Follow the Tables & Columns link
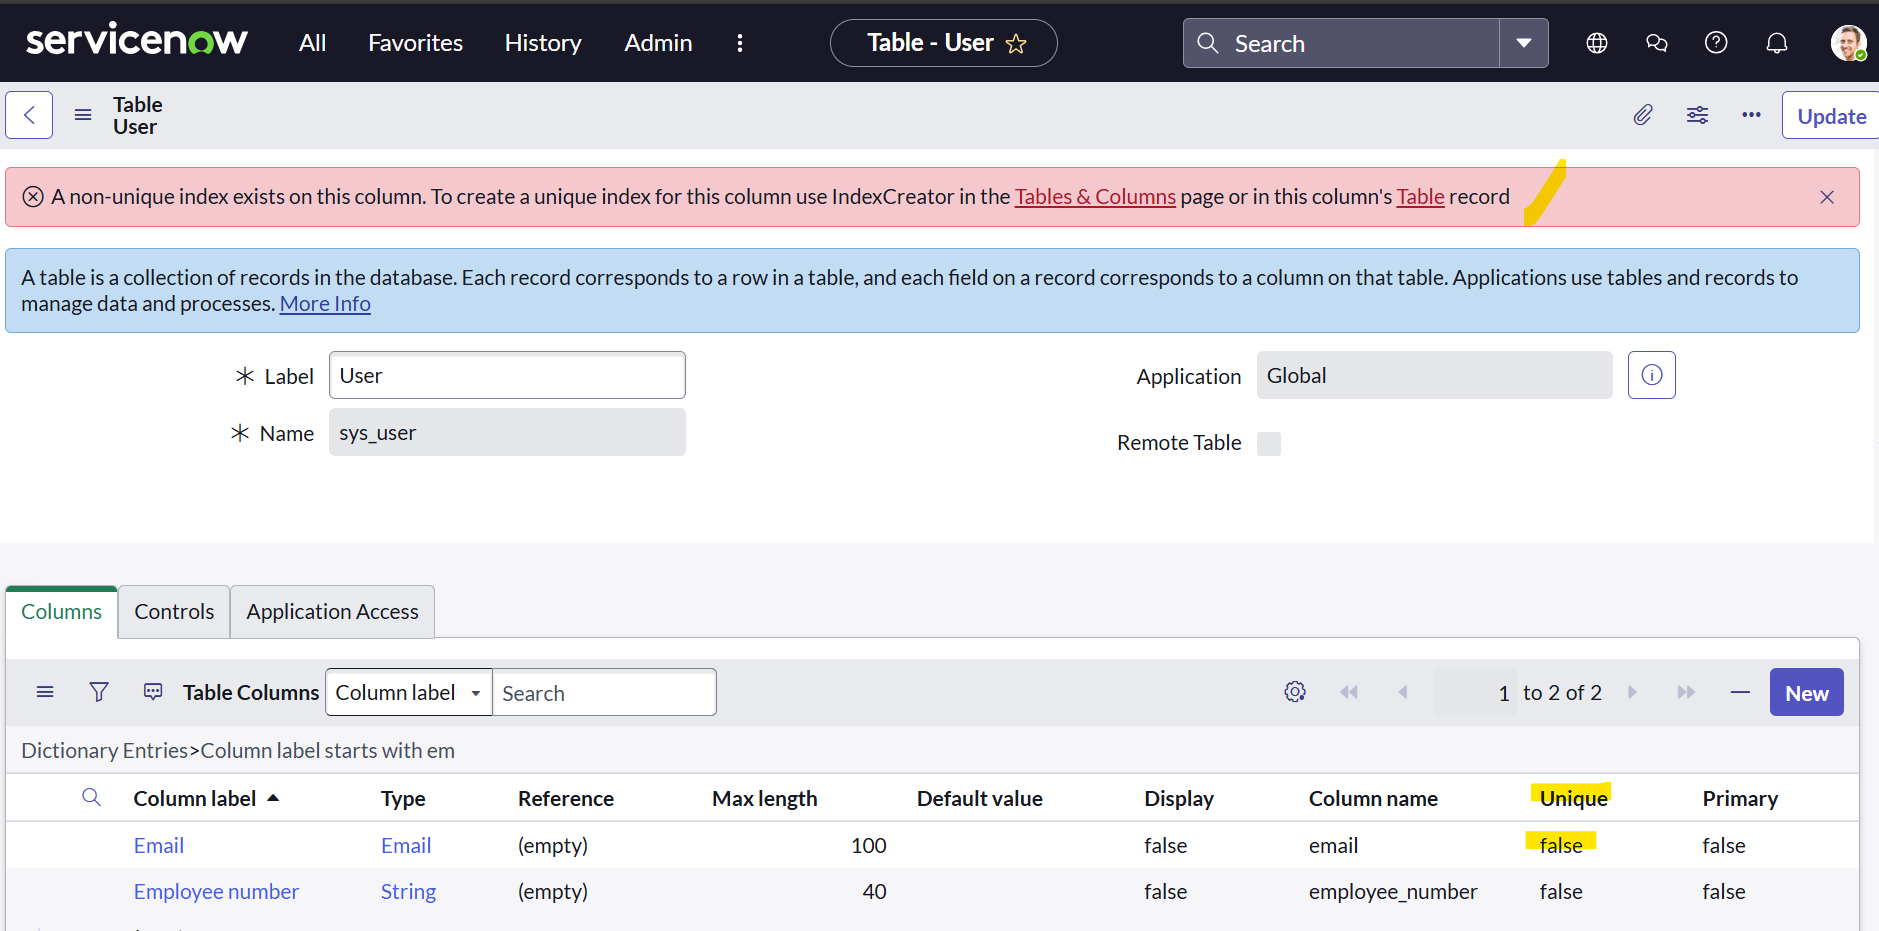1879x931 pixels. 1095,197
